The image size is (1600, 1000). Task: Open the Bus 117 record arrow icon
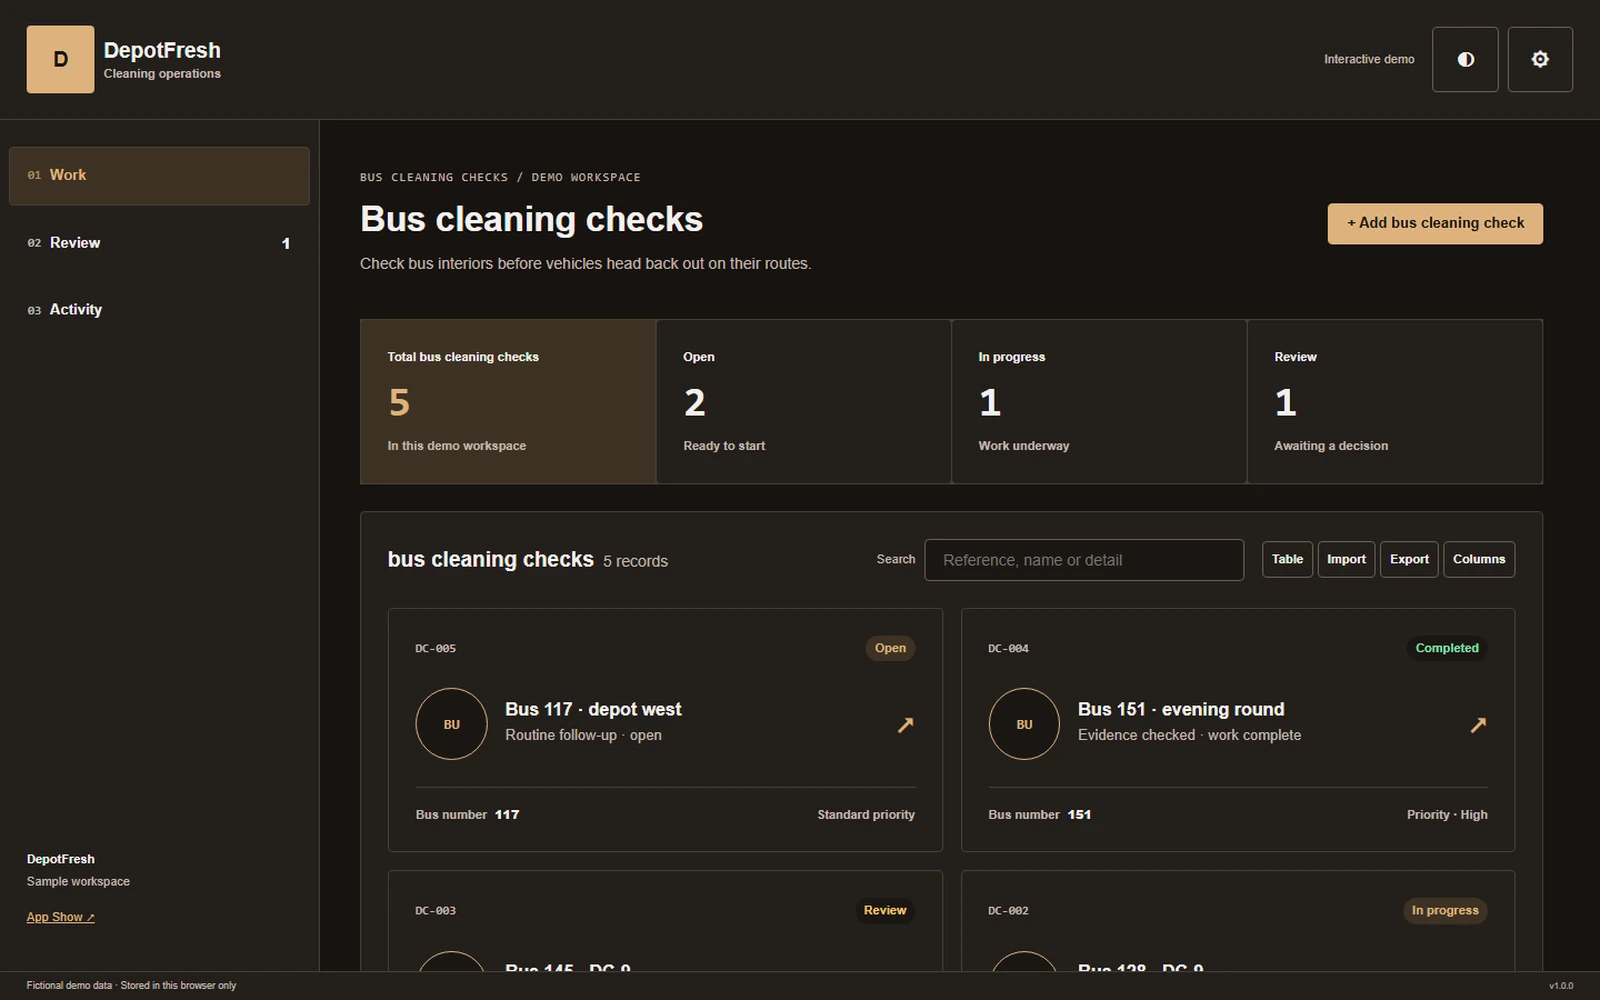[x=905, y=725]
